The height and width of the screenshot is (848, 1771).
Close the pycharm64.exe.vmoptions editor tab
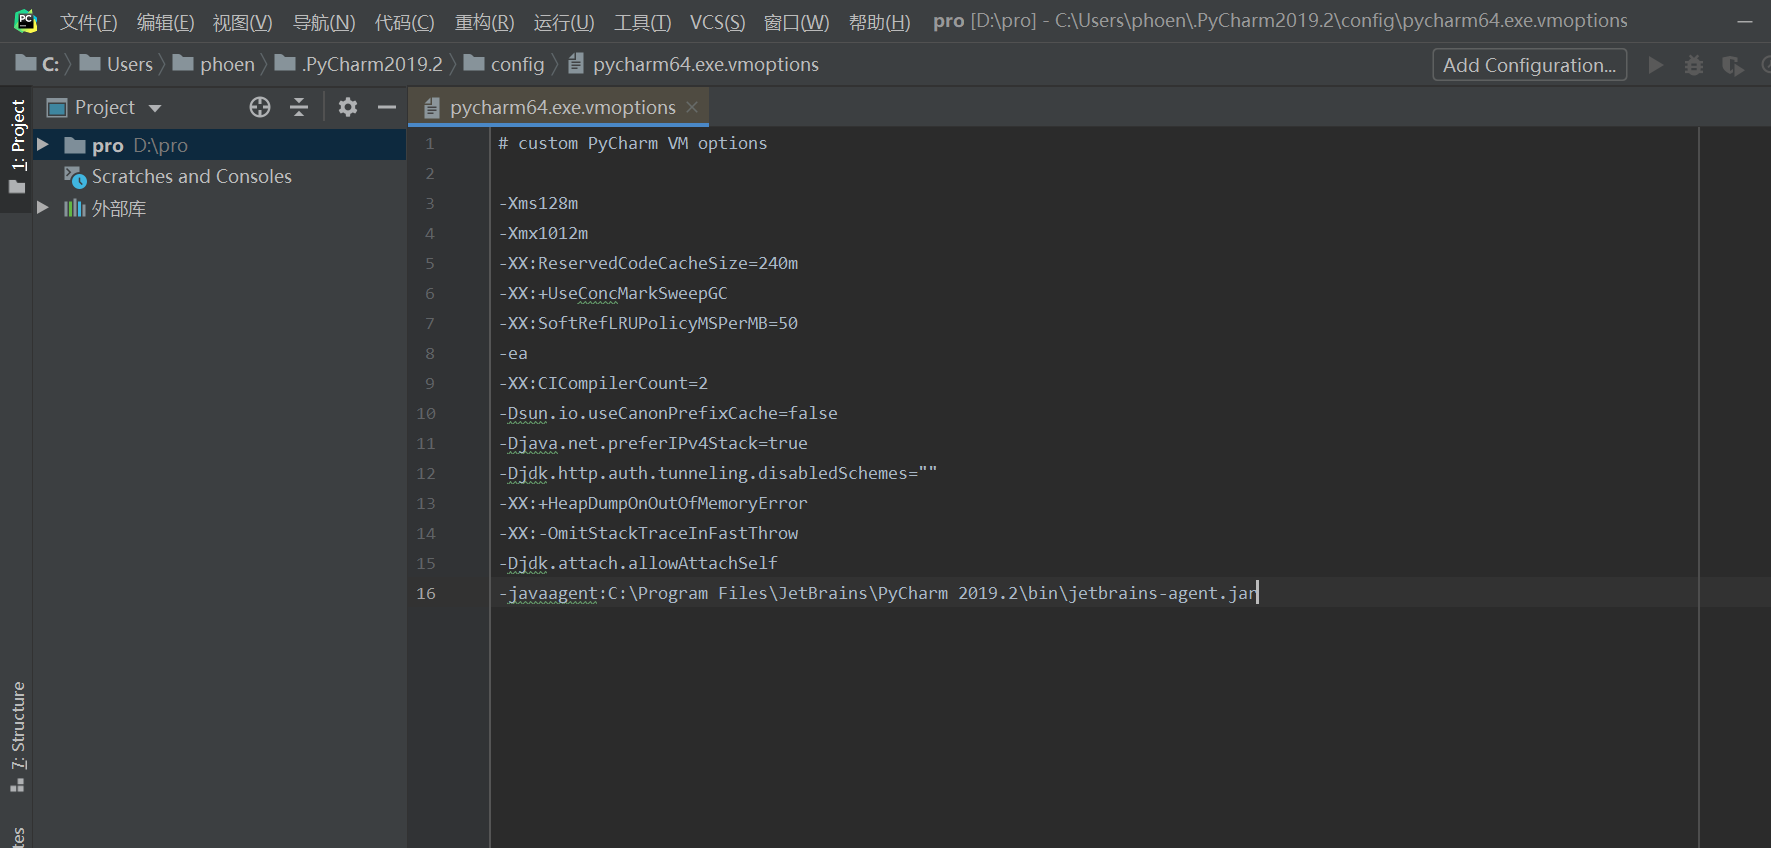692,107
